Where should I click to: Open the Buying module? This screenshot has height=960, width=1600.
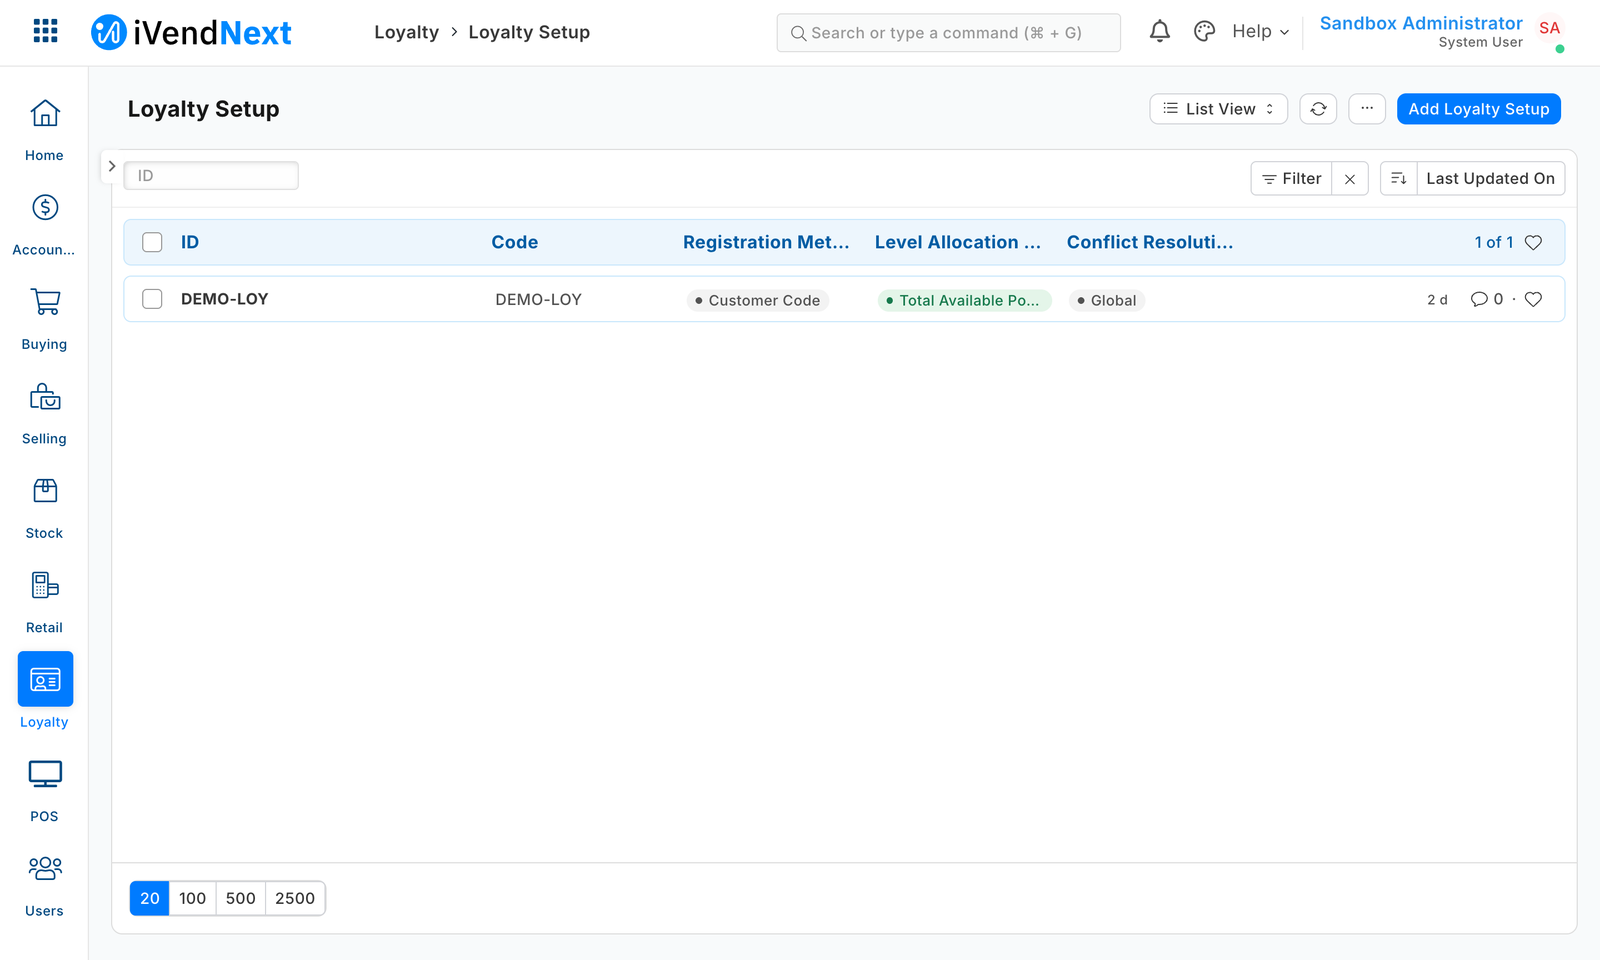click(x=44, y=319)
